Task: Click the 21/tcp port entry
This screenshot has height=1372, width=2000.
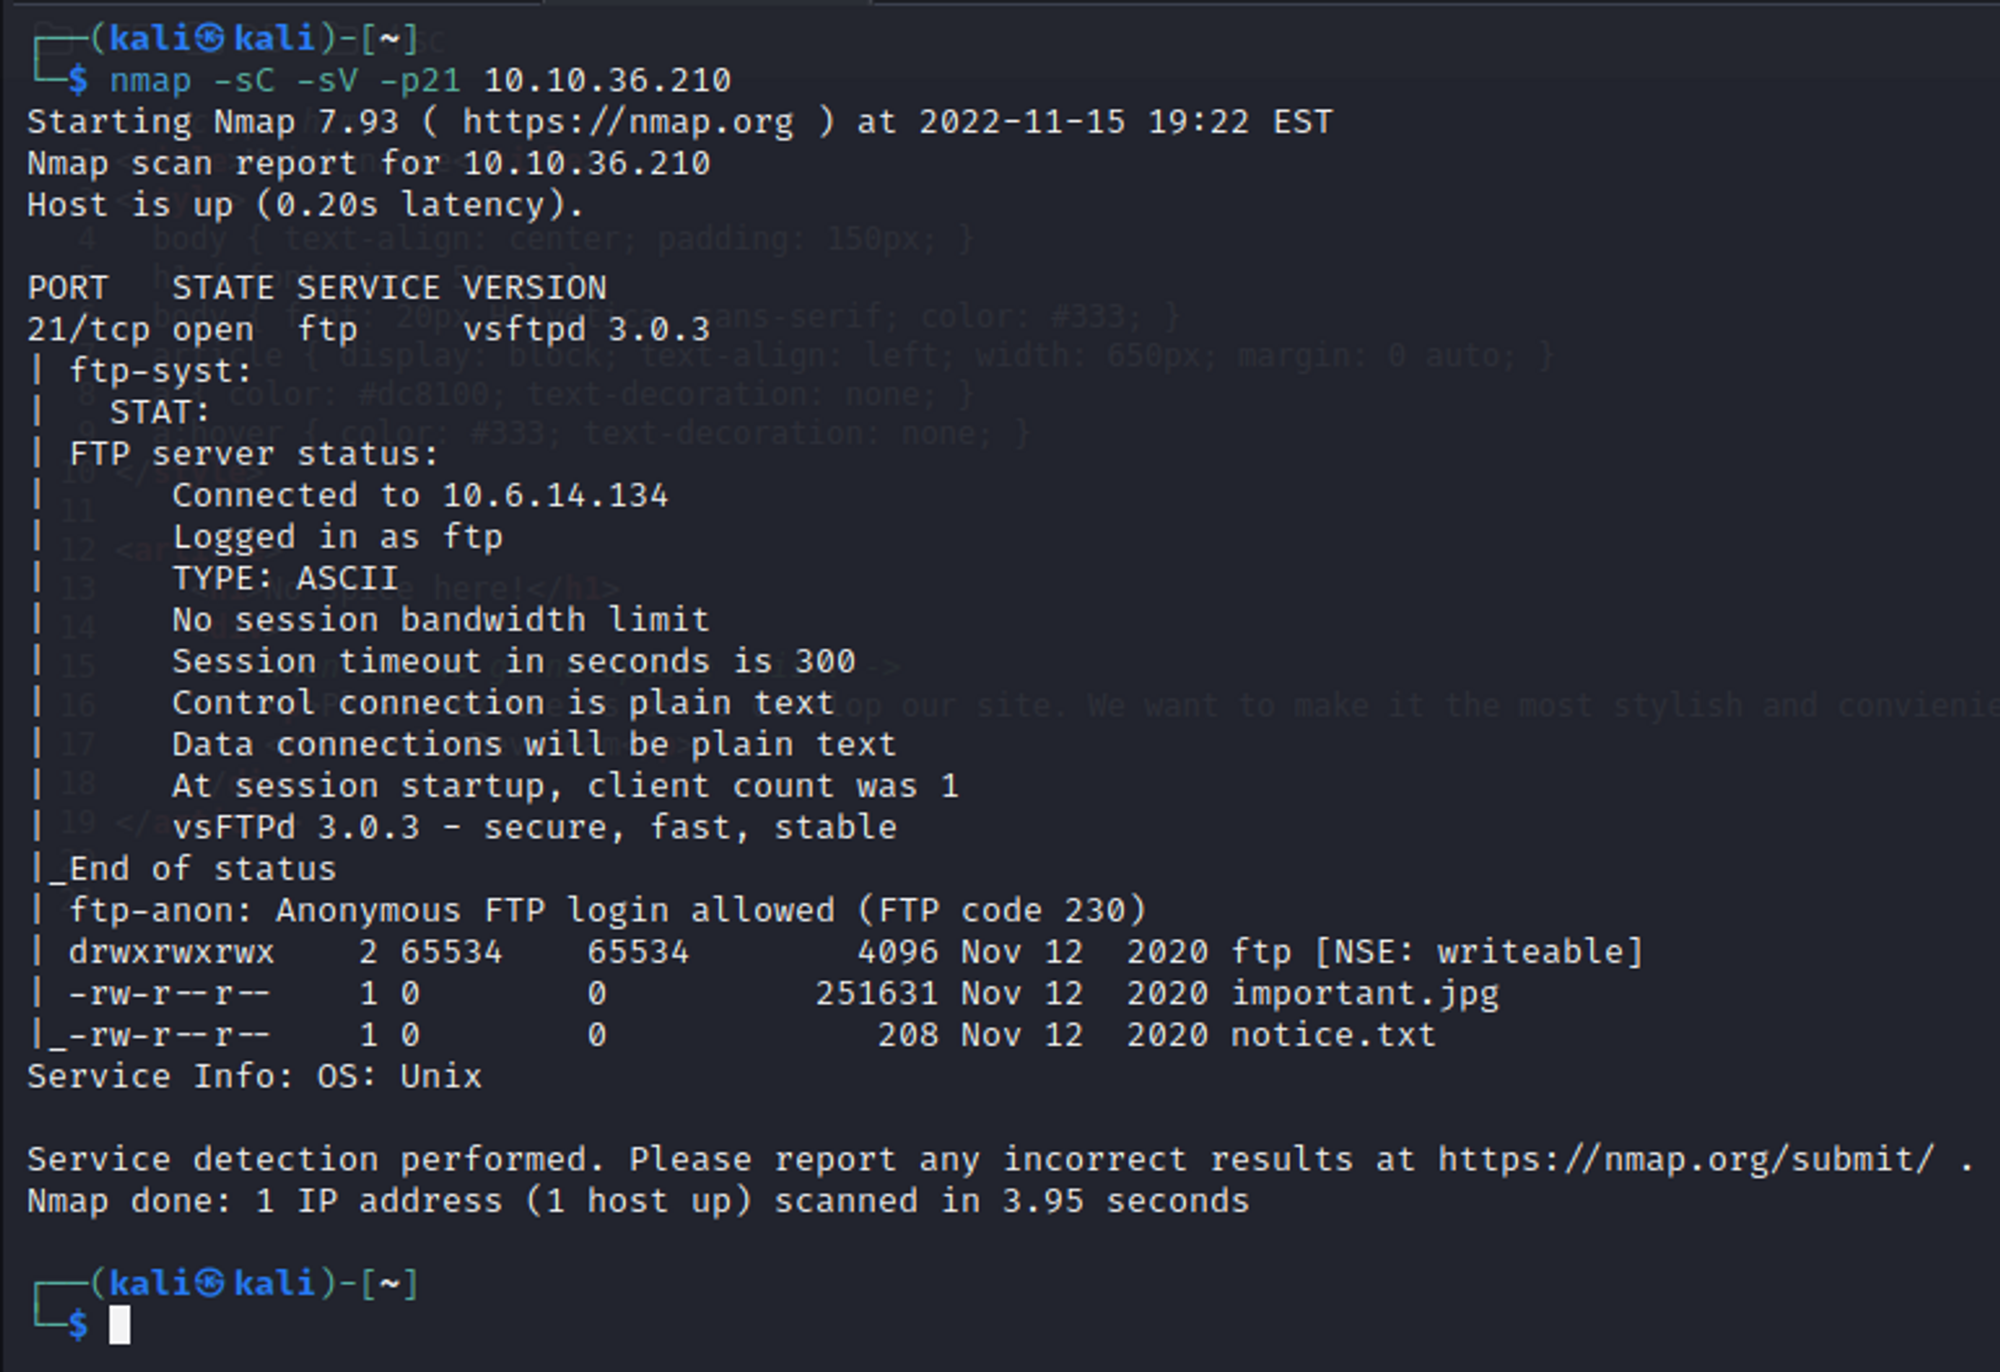Action: tap(88, 329)
